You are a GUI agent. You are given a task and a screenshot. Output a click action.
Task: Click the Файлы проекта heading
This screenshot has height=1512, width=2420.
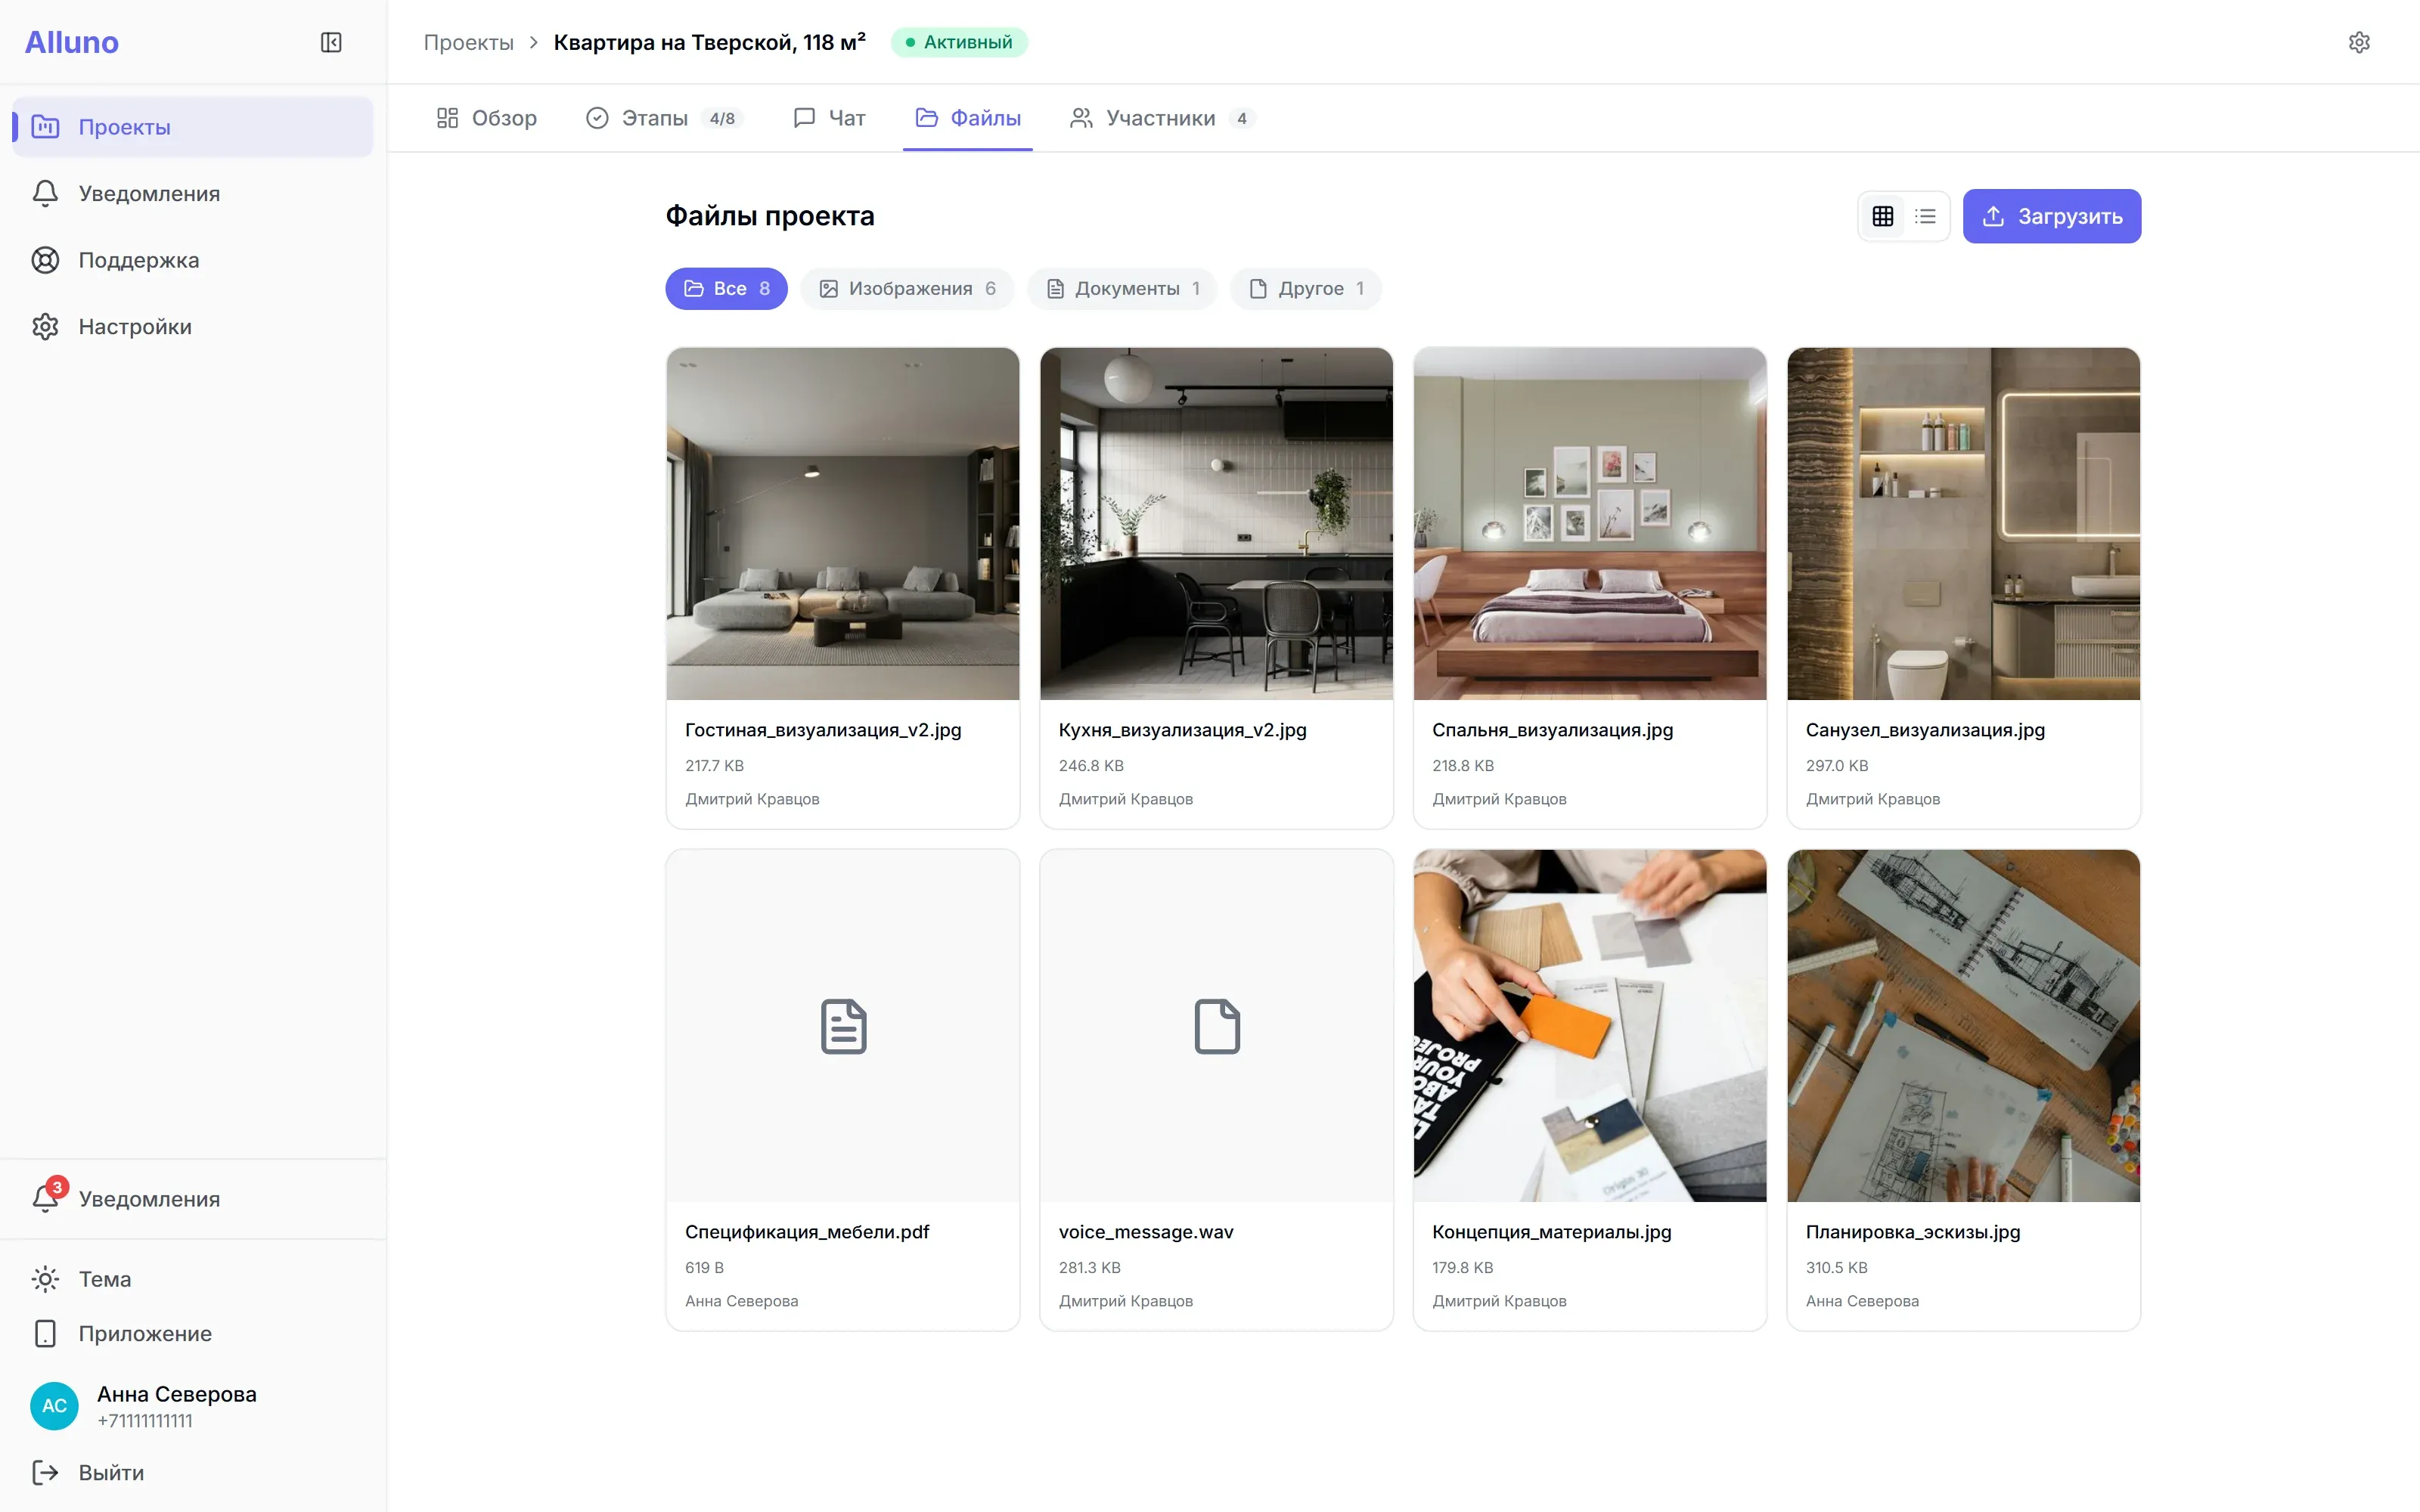(x=770, y=216)
